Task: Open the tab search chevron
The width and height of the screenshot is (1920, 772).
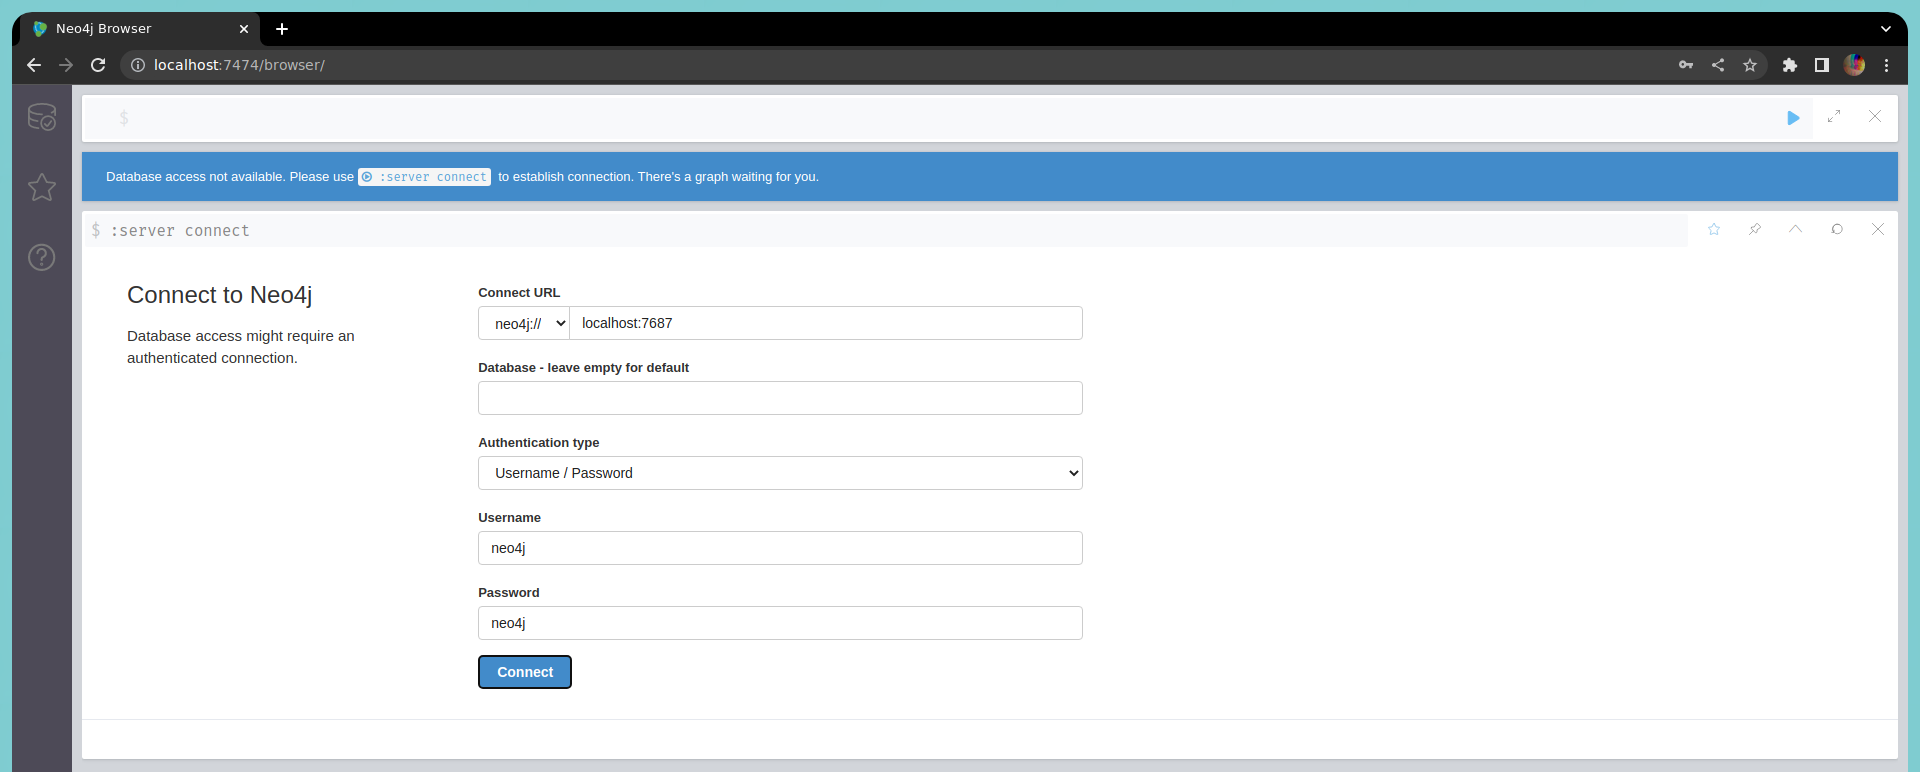Action: [1886, 29]
